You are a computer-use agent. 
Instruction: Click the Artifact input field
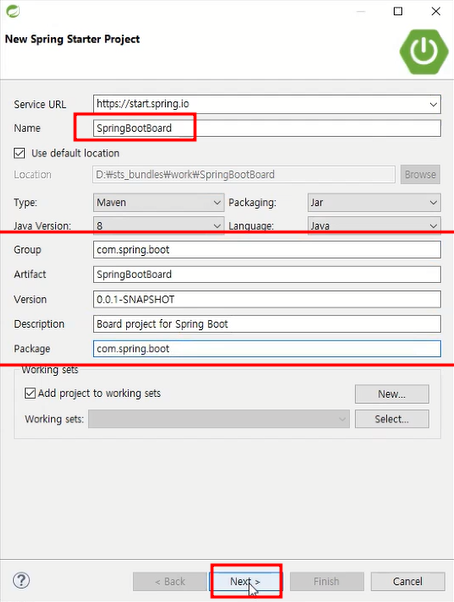click(x=267, y=275)
